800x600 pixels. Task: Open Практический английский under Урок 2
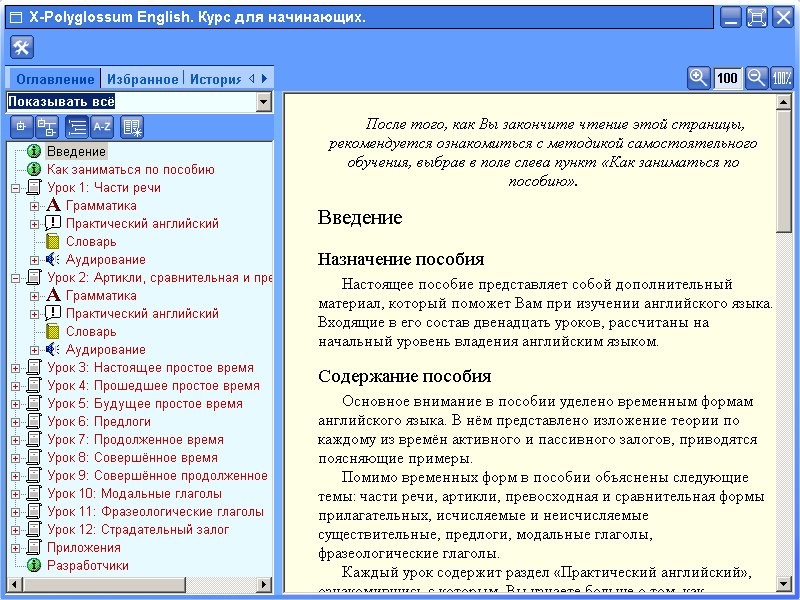[142, 313]
